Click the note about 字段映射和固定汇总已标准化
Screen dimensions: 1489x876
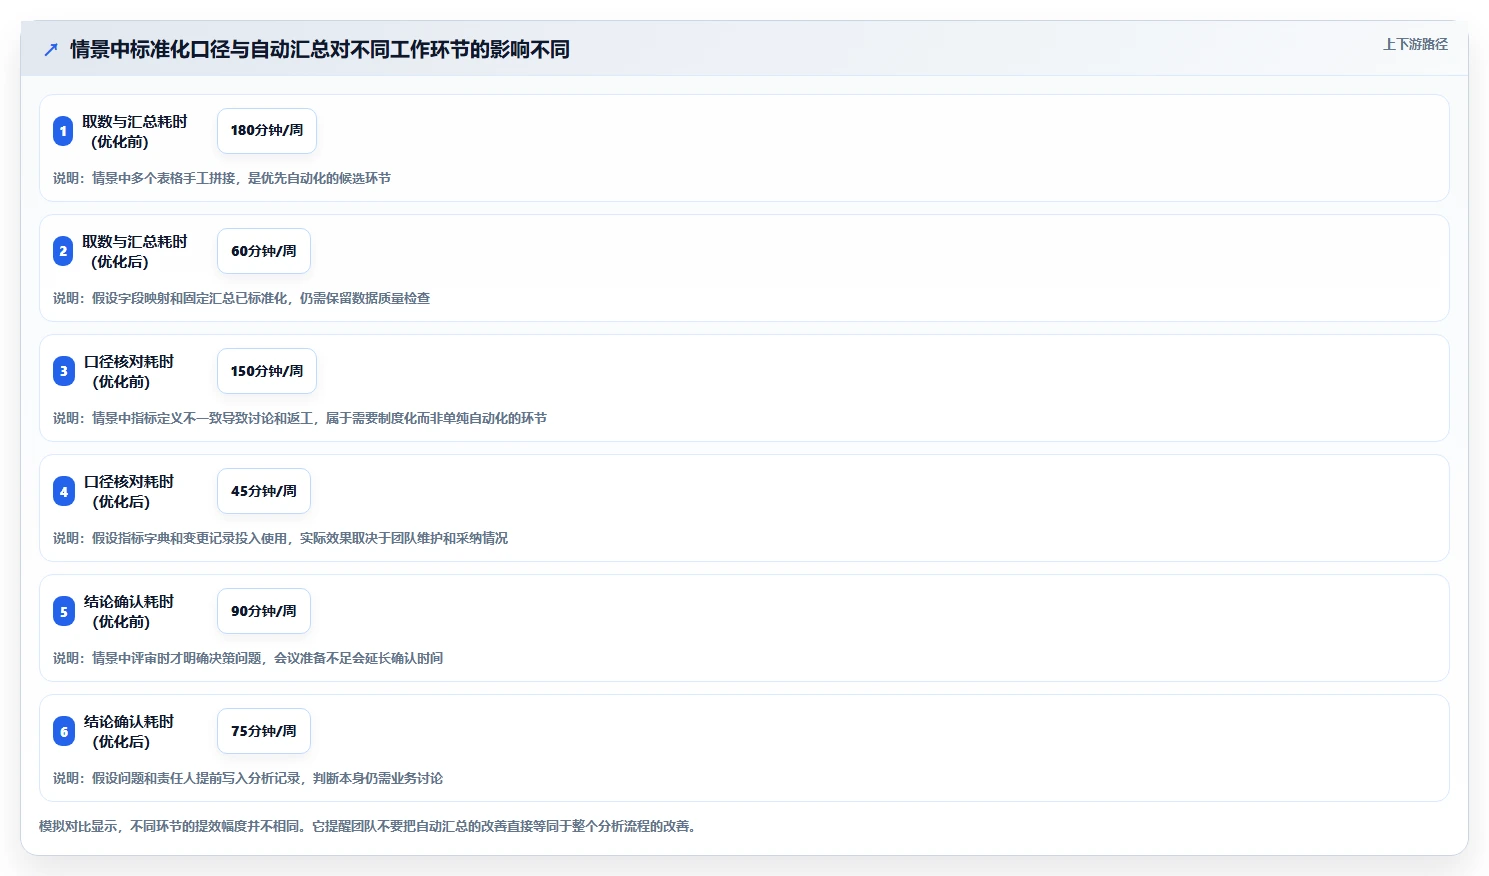(x=242, y=298)
